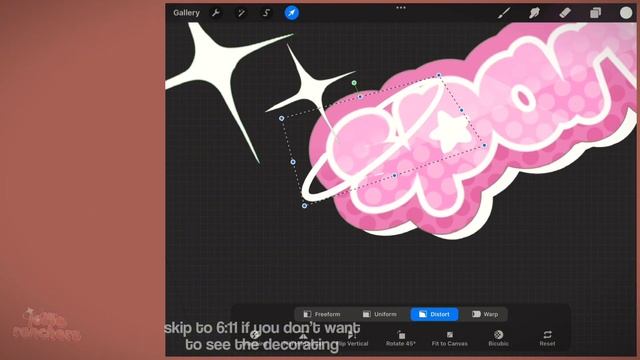
Task: Click the Flip Vertical button
Action: point(353,339)
